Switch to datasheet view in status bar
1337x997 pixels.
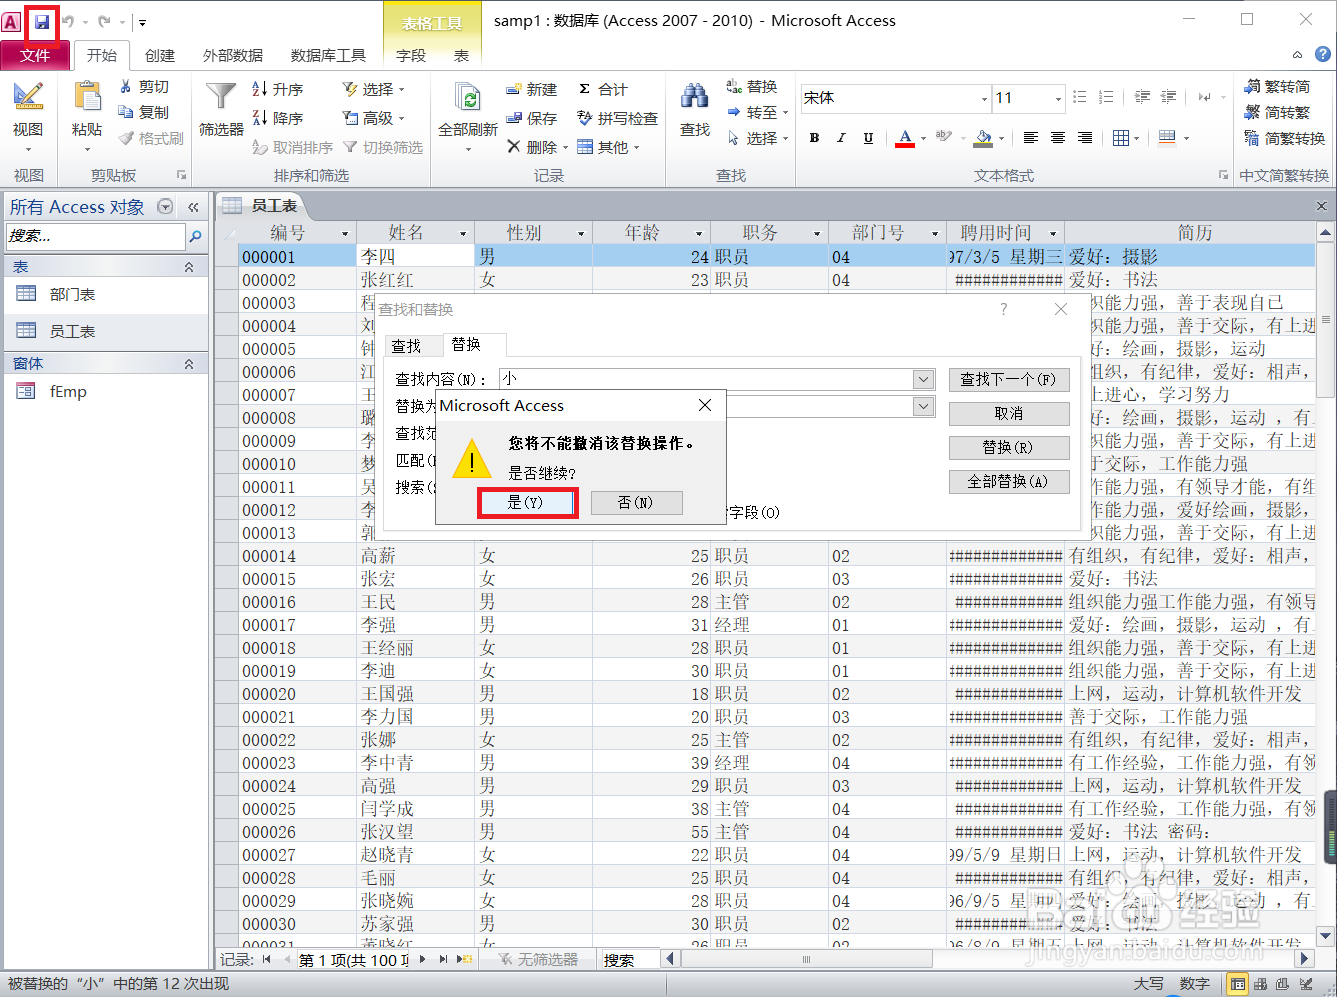[1238, 984]
